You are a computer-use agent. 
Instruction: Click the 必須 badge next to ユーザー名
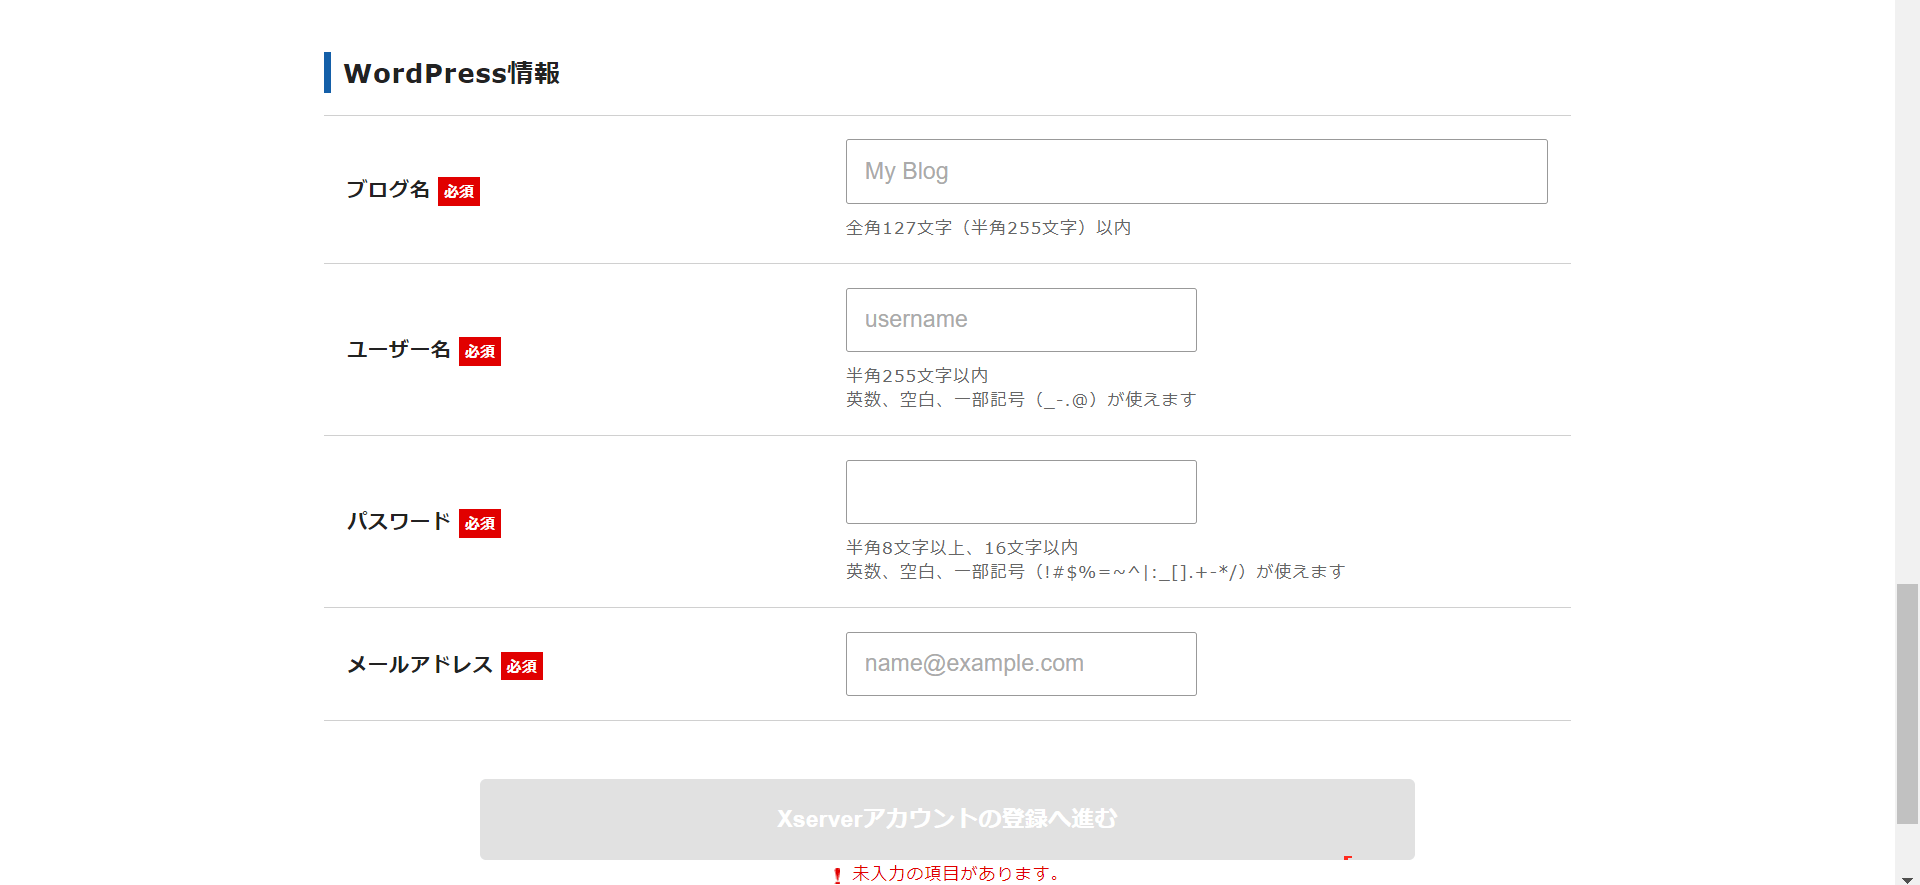pos(480,351)
